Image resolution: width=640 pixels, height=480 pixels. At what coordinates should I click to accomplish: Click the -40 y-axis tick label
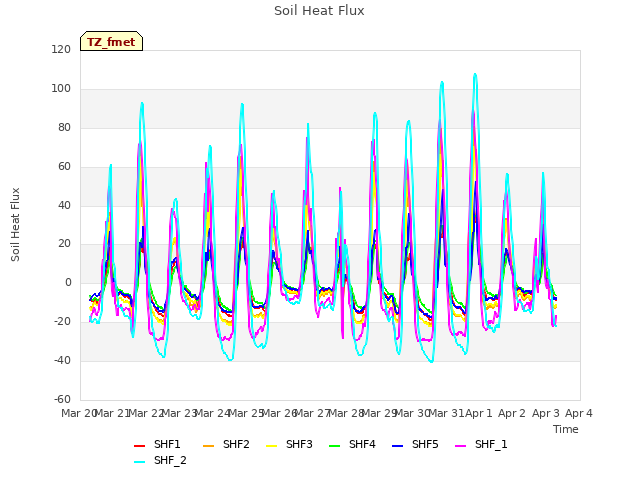(x=62, y=360)
